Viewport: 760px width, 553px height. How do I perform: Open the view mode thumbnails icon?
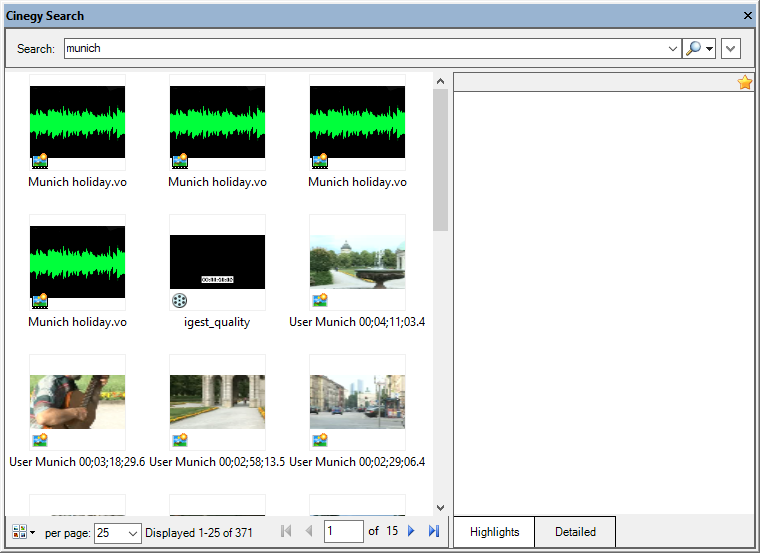tap(19, 532)
